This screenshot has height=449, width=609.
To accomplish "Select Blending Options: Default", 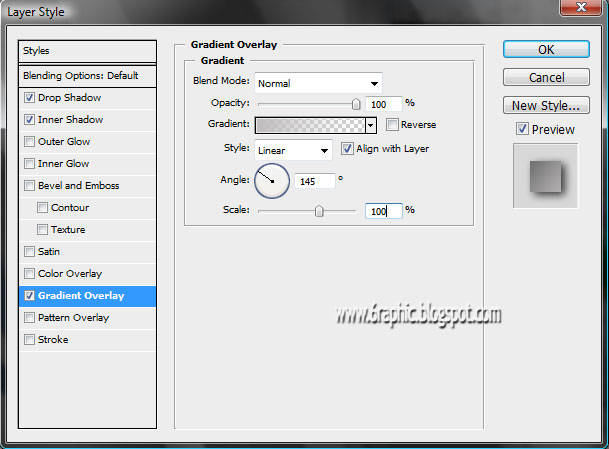I will click(87, 75).
